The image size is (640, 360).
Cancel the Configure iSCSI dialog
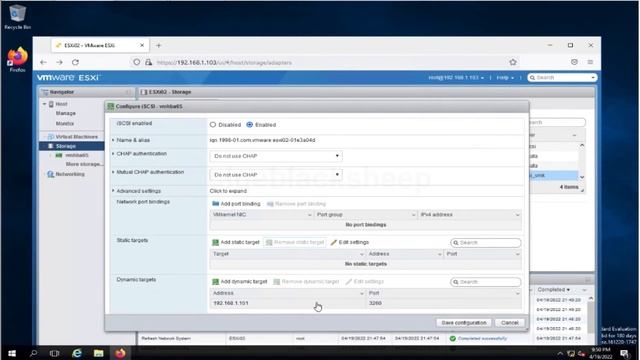pos(509,322)
